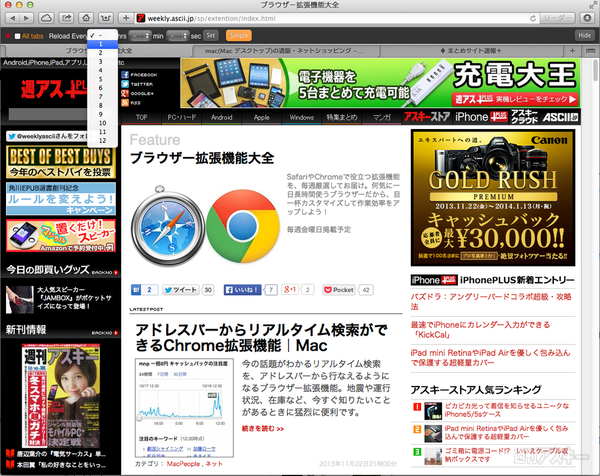600x476 pixels.
Task: Open the MacPeople category link
Action: 183,464
